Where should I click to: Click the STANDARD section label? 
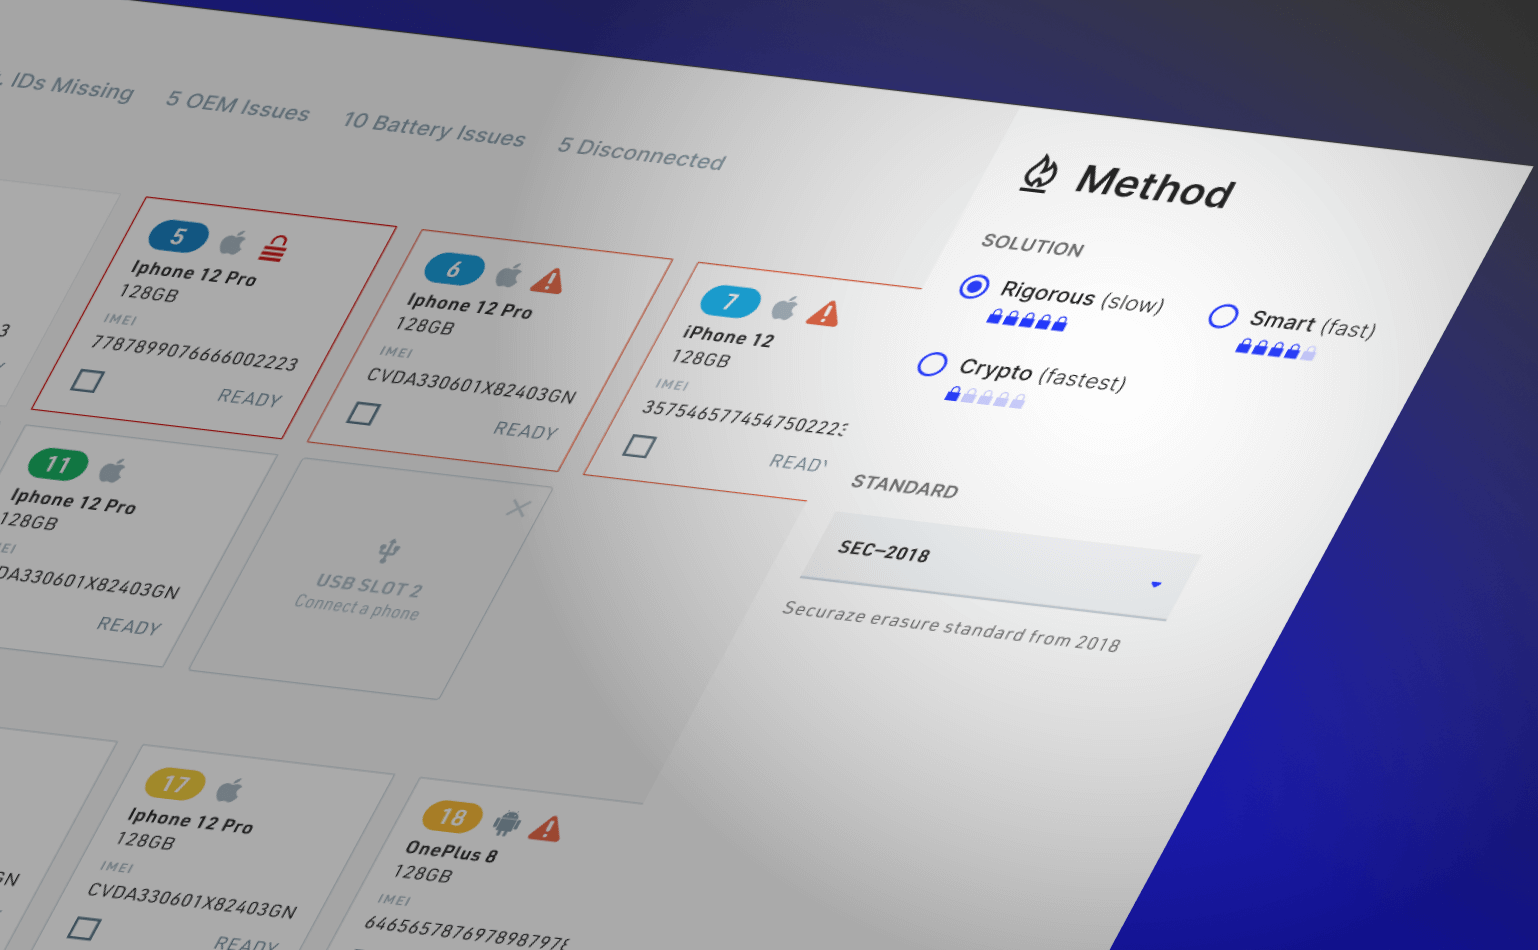905,486
